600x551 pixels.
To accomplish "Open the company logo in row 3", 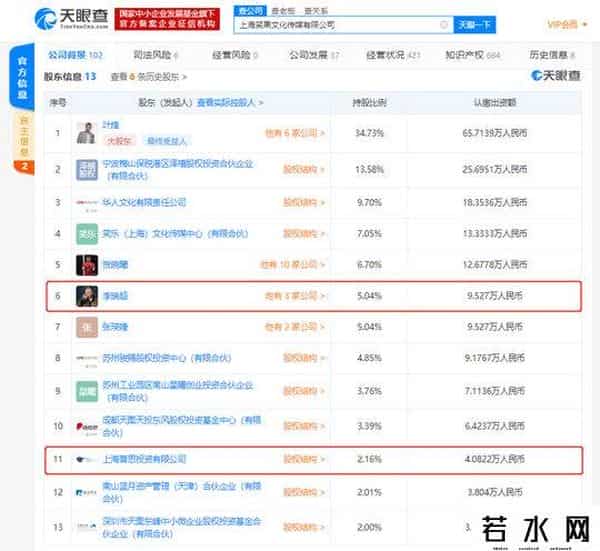I will tap(87, 202).
